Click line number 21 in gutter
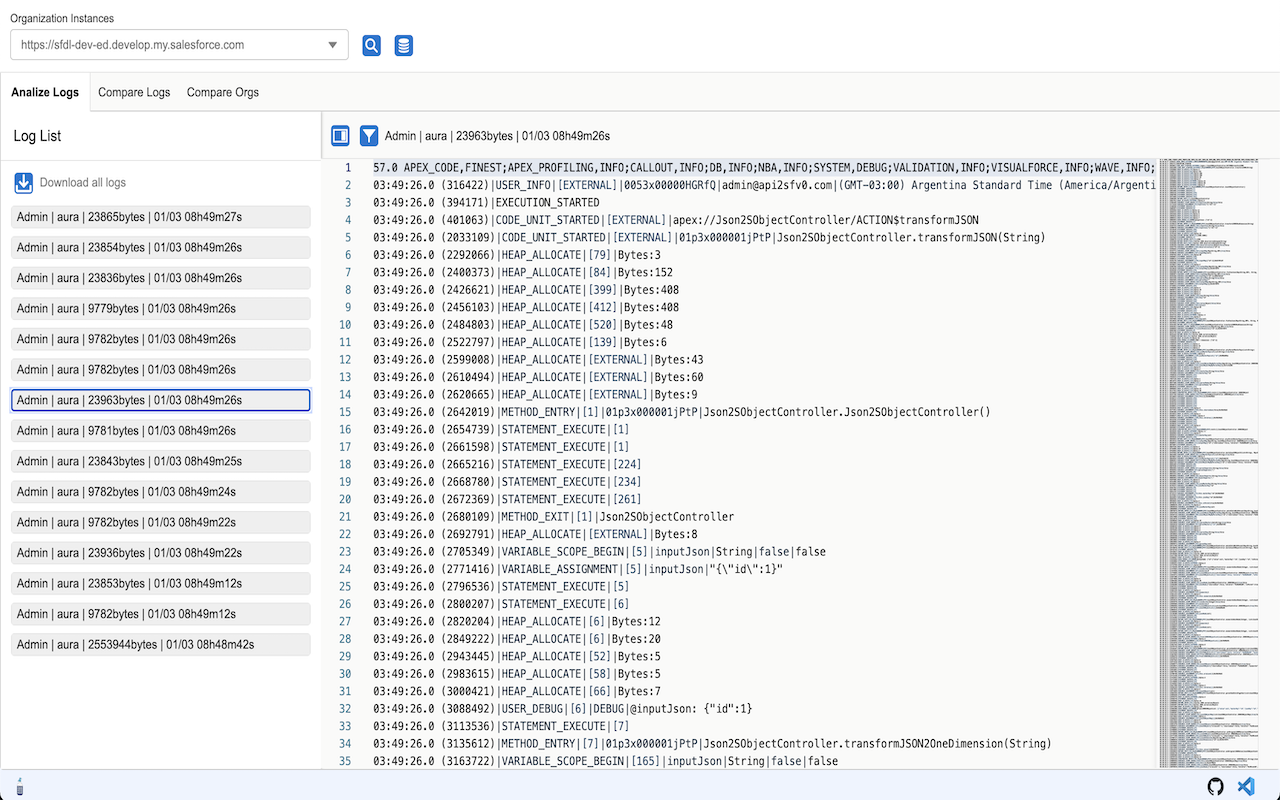The height and width of the screenshot is (800, 1280). [345, 517]
